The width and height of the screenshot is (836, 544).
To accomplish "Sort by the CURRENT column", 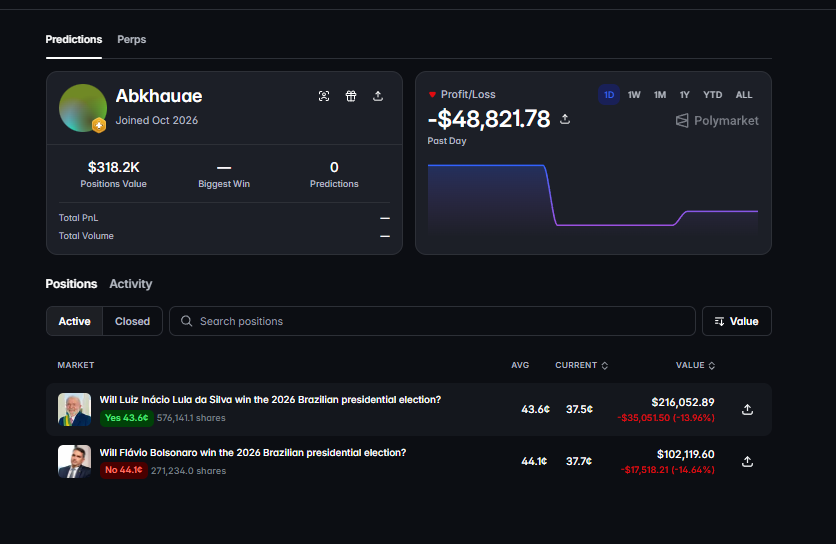I will (x=582, y=365).
